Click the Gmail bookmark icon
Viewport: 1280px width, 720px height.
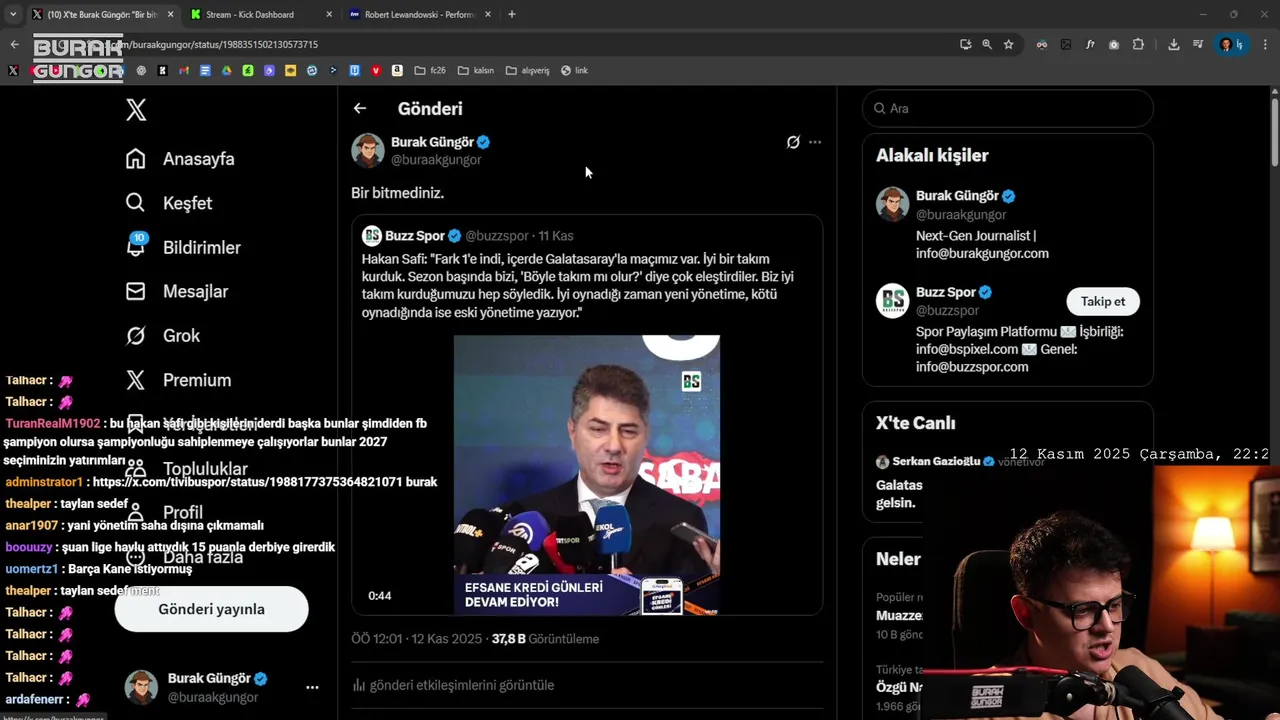[184, 70]
